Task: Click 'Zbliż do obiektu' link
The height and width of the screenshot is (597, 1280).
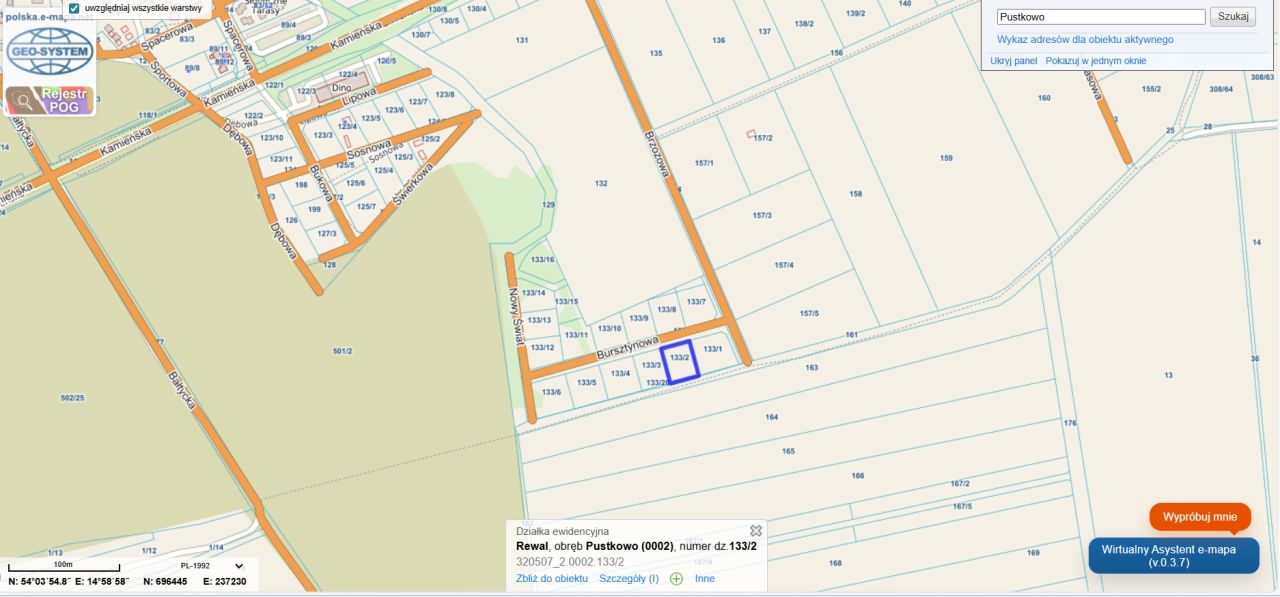Action: click(x=552, y=579)
